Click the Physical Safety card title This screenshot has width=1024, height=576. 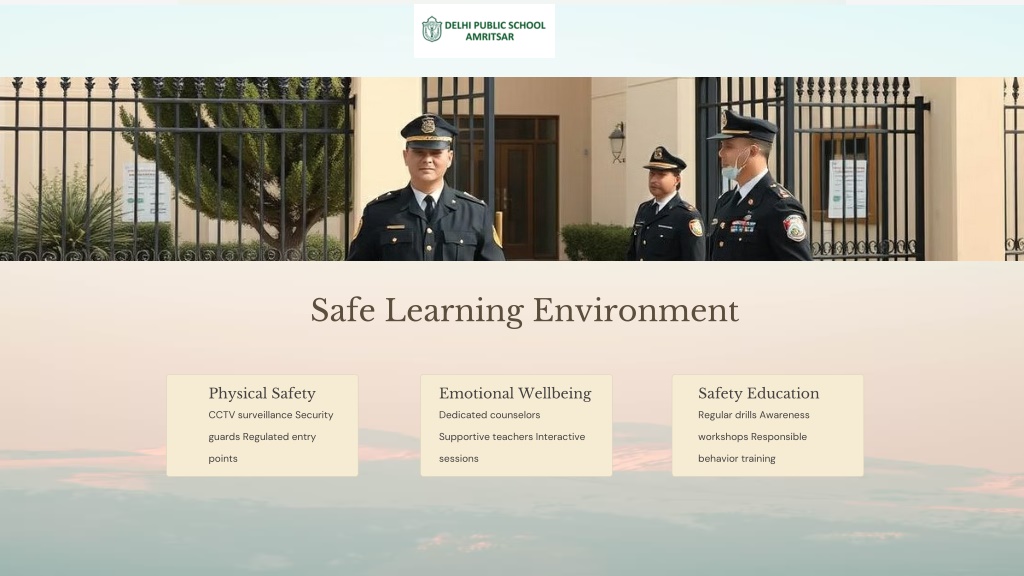262,393
